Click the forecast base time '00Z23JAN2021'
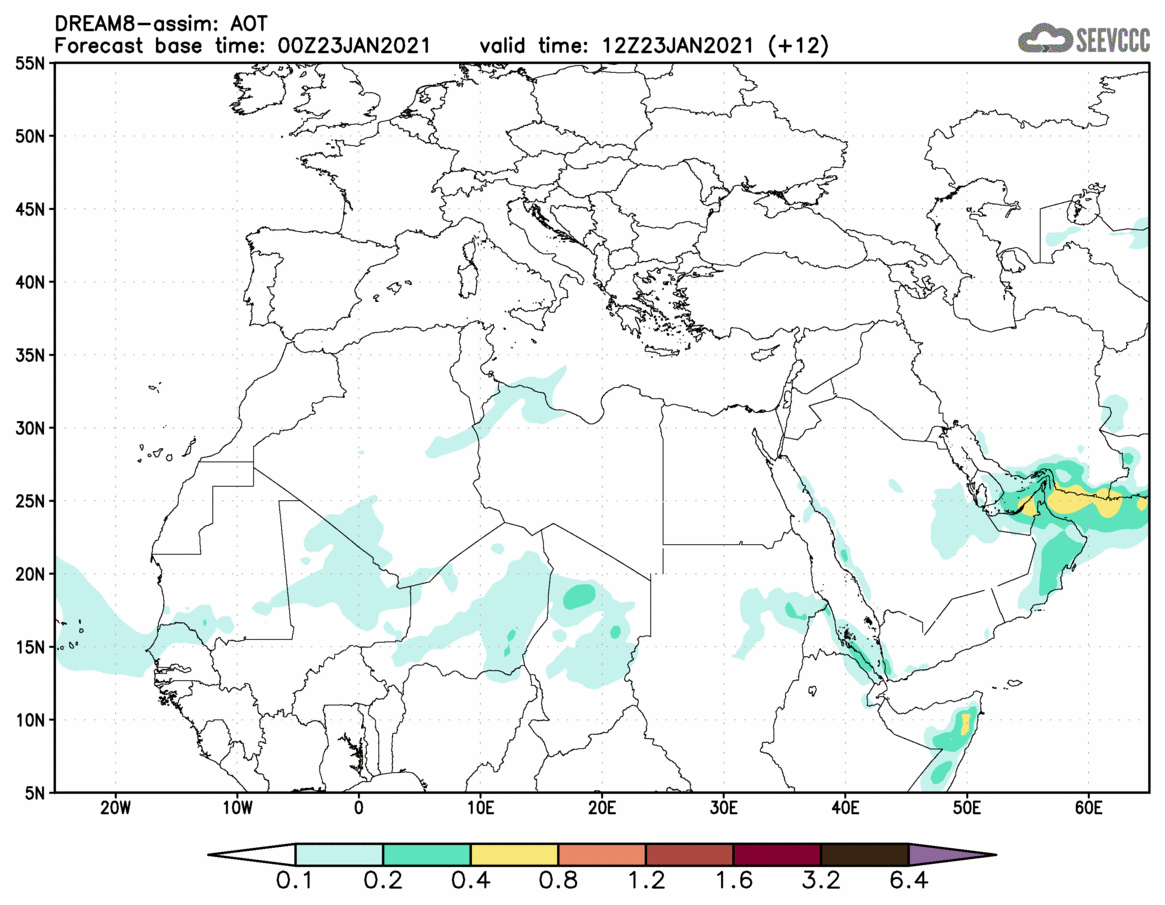 point(354,45)
